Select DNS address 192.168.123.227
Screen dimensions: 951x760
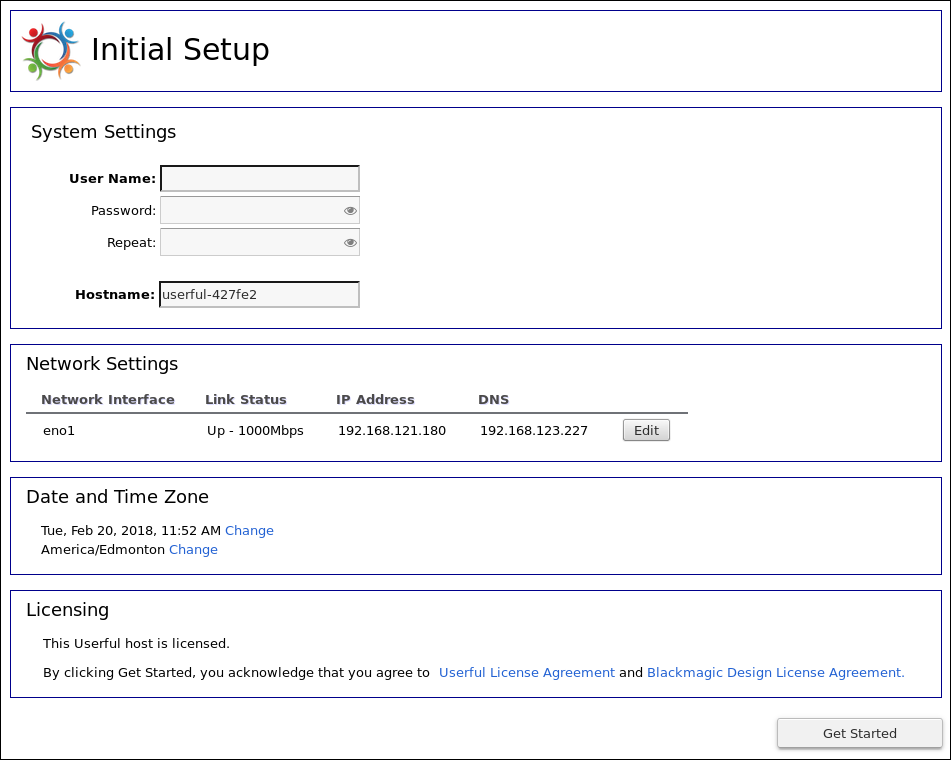(534, 431)
